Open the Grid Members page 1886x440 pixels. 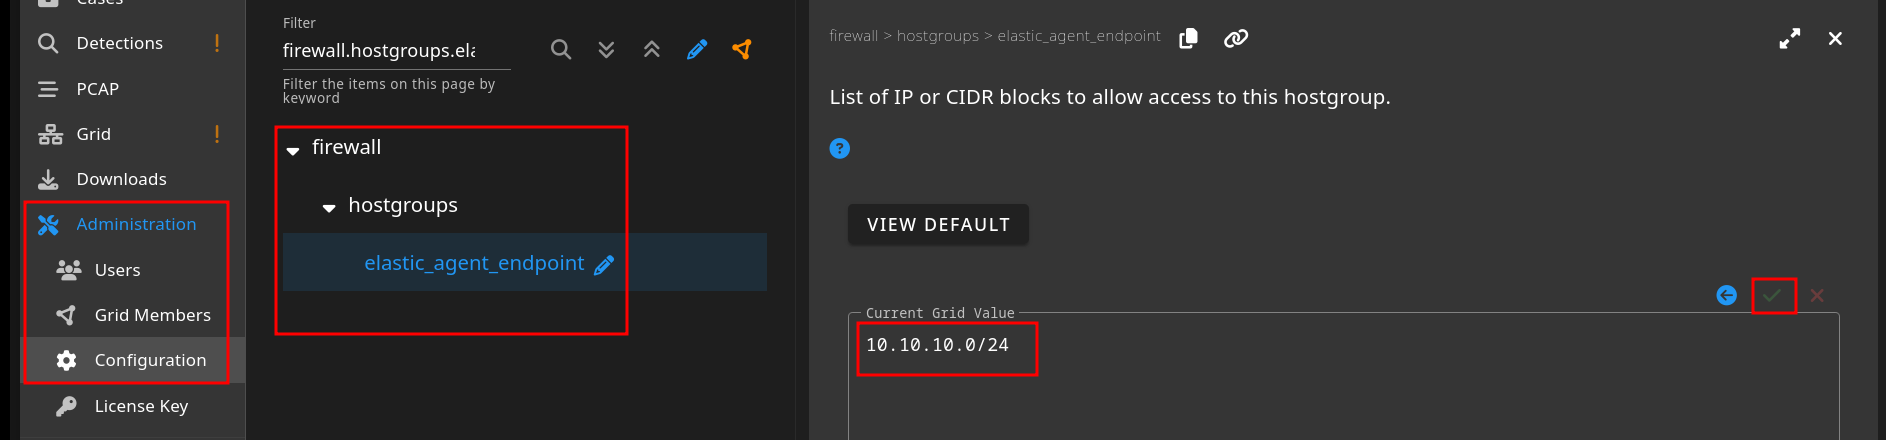pos(152,315)
